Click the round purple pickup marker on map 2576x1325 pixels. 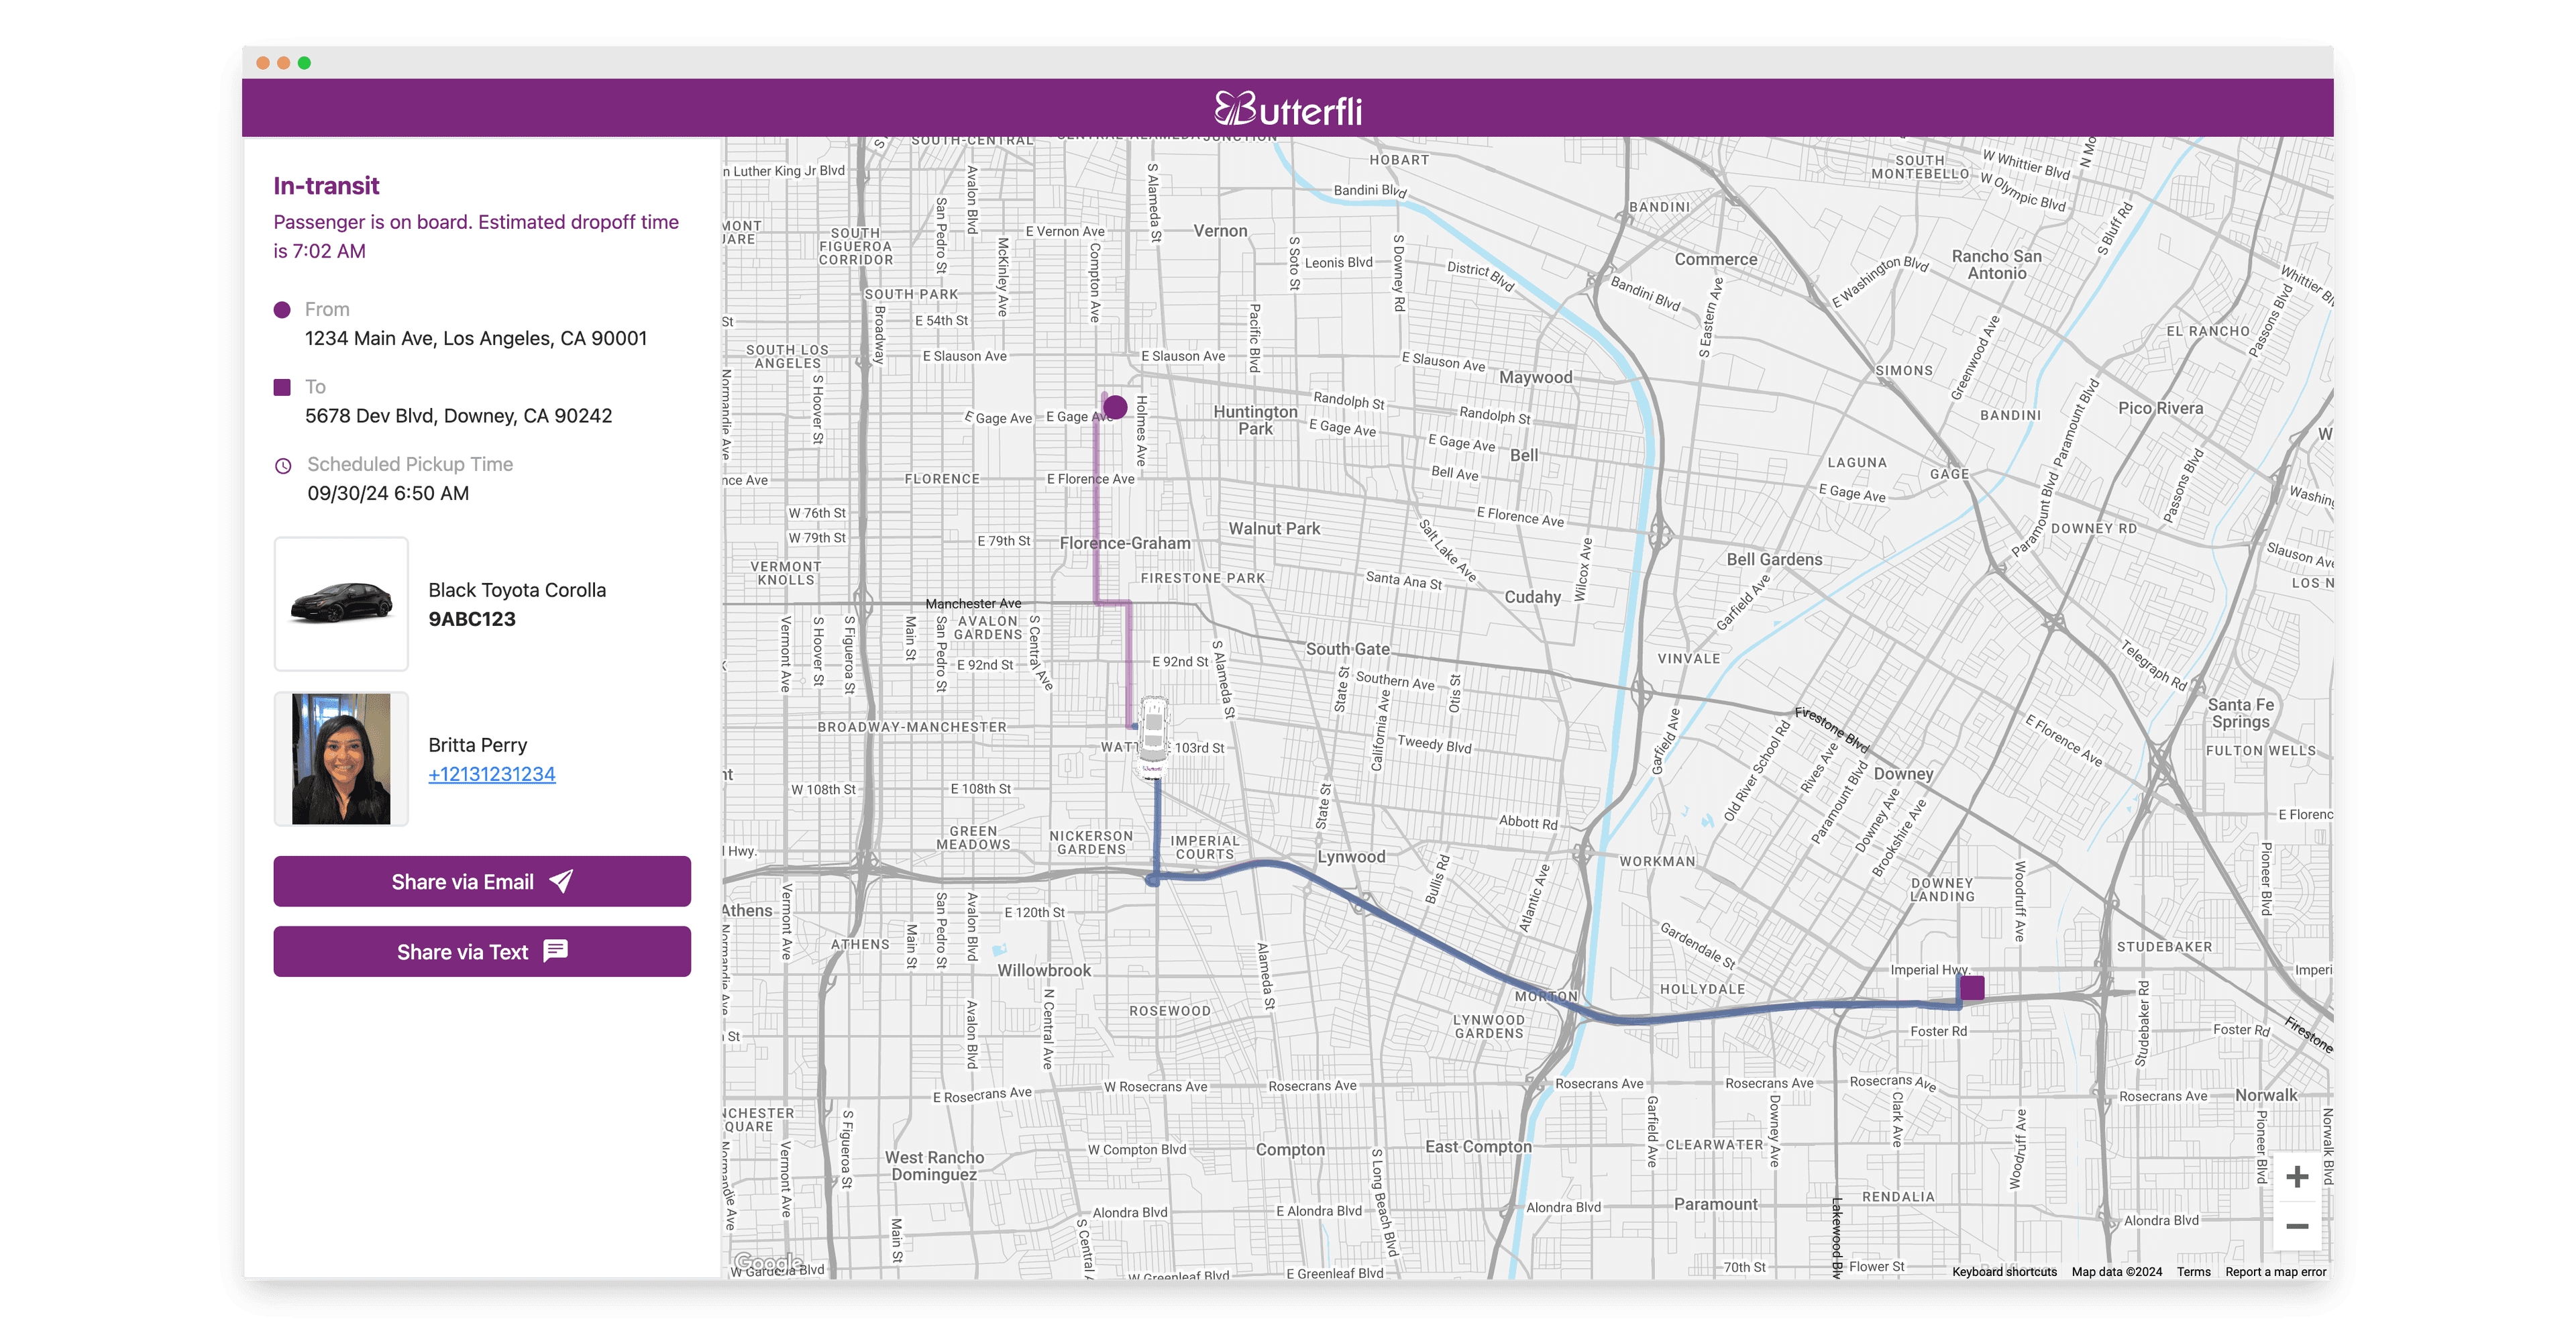point(1115,407)
